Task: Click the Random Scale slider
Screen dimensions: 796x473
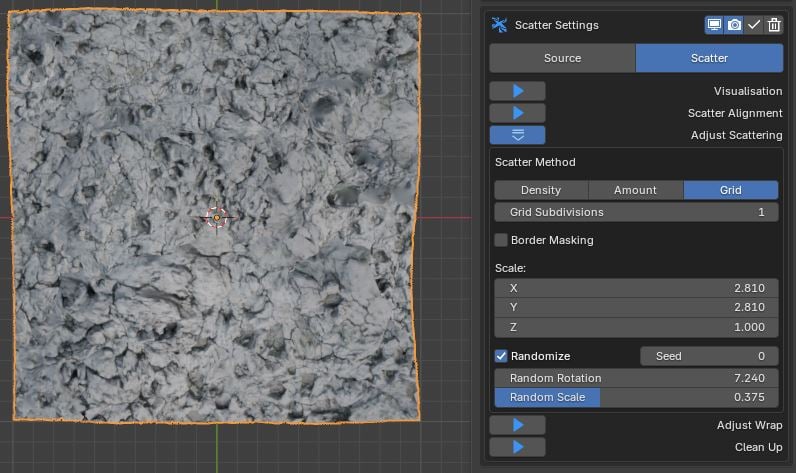Action: 636,397
